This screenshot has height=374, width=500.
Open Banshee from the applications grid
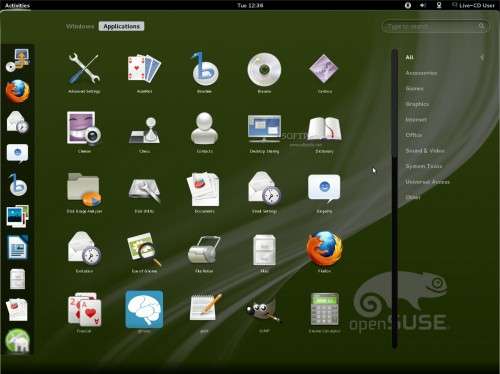[204, 69]
